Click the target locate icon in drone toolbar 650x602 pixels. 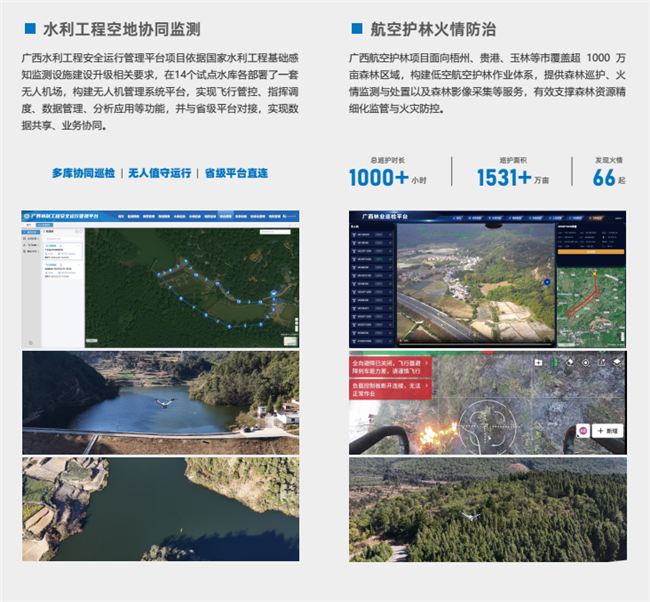tap(586, 362)
